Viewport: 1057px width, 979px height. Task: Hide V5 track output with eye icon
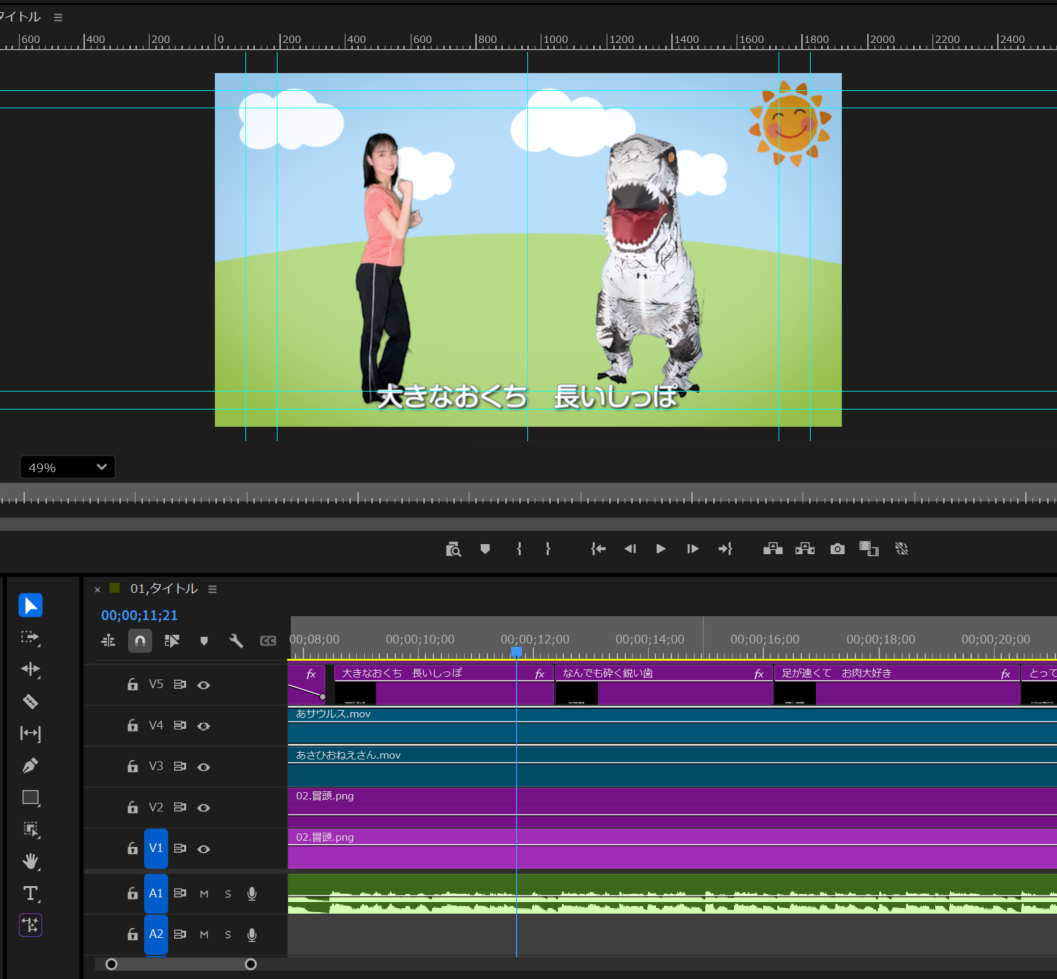click(204, 685)
